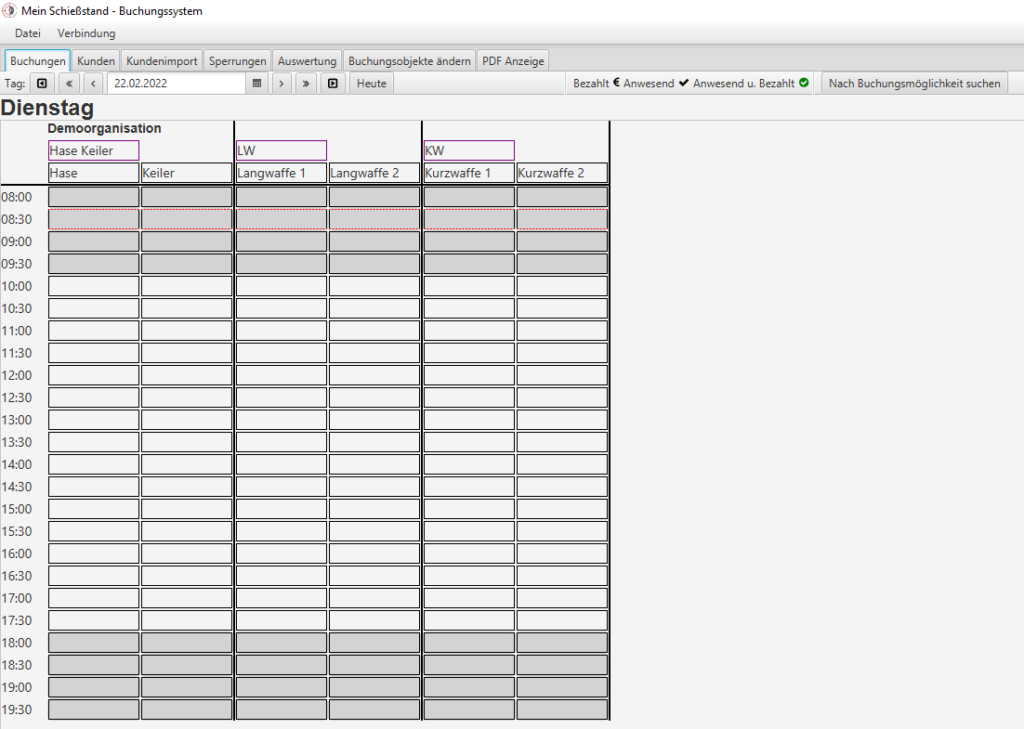Jump to last day navigation icon
Viewport: 1024px width, 729px height.
pos(332,84)
